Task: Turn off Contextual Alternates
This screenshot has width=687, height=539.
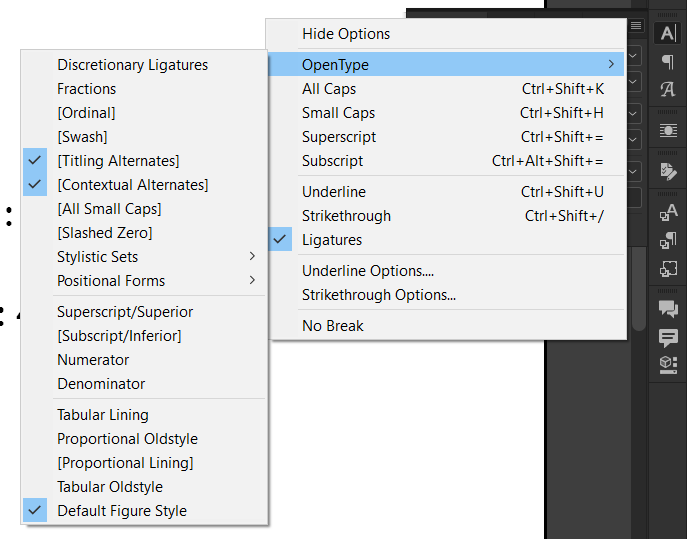Action: [x=132, y=185]
